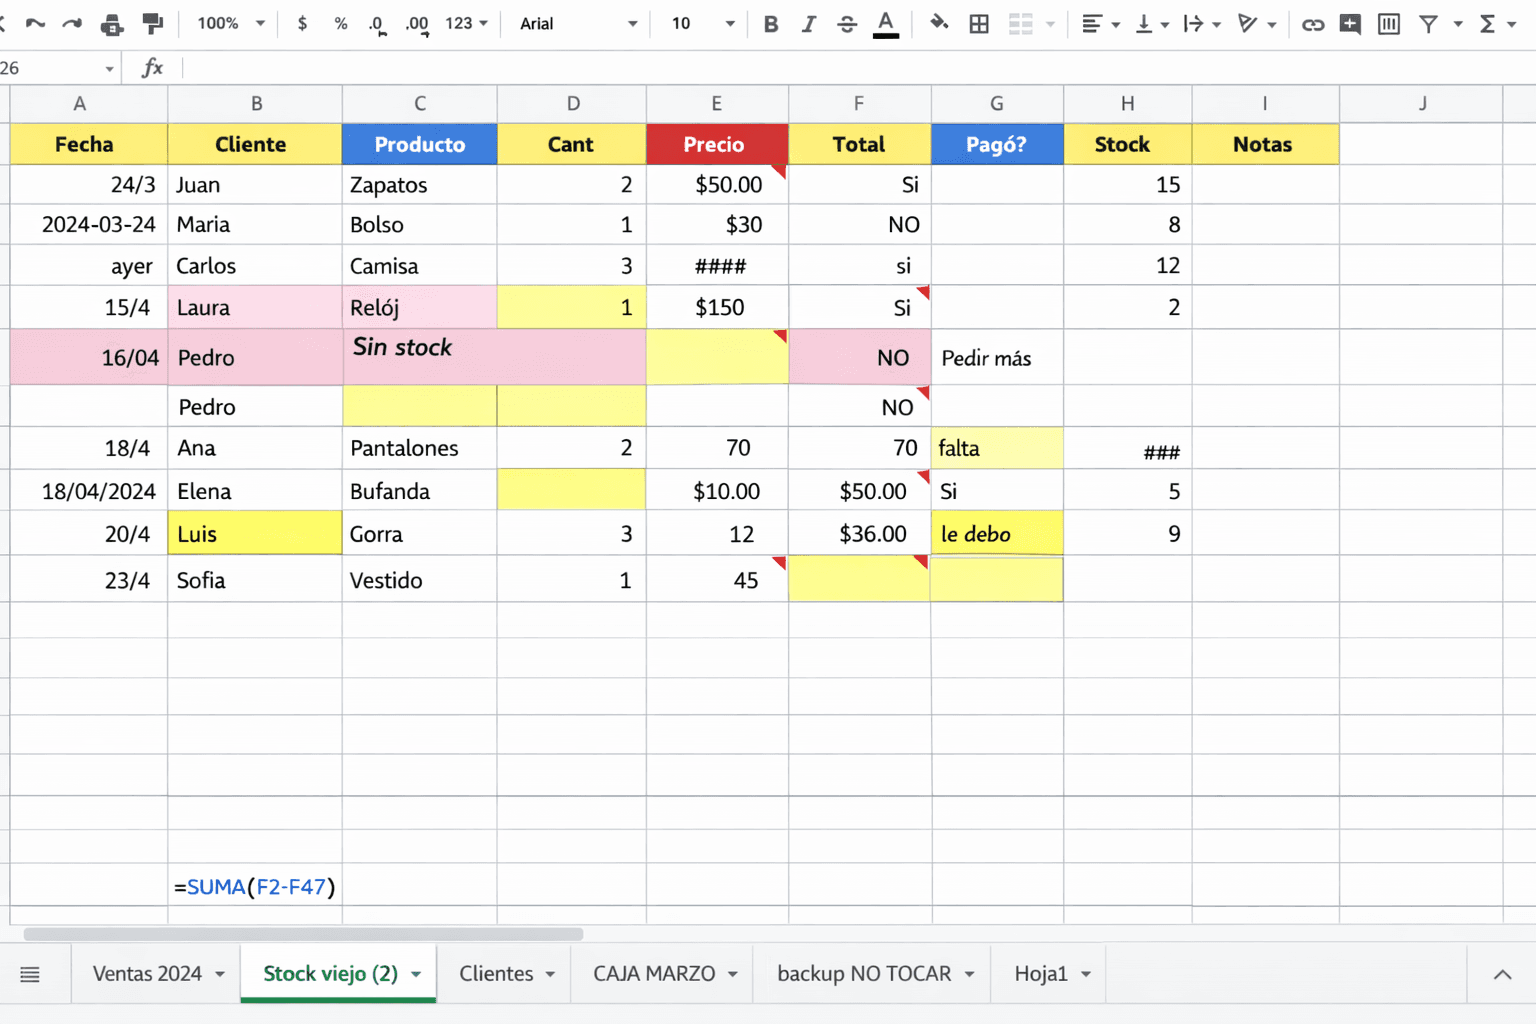Toggle bold formatting
Screen dimensions: 1536x1024
[770, 24]
